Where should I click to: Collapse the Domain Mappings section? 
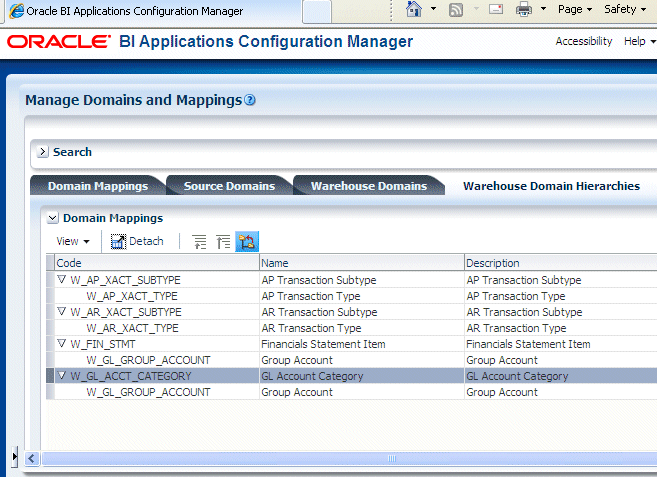point(52,218)
